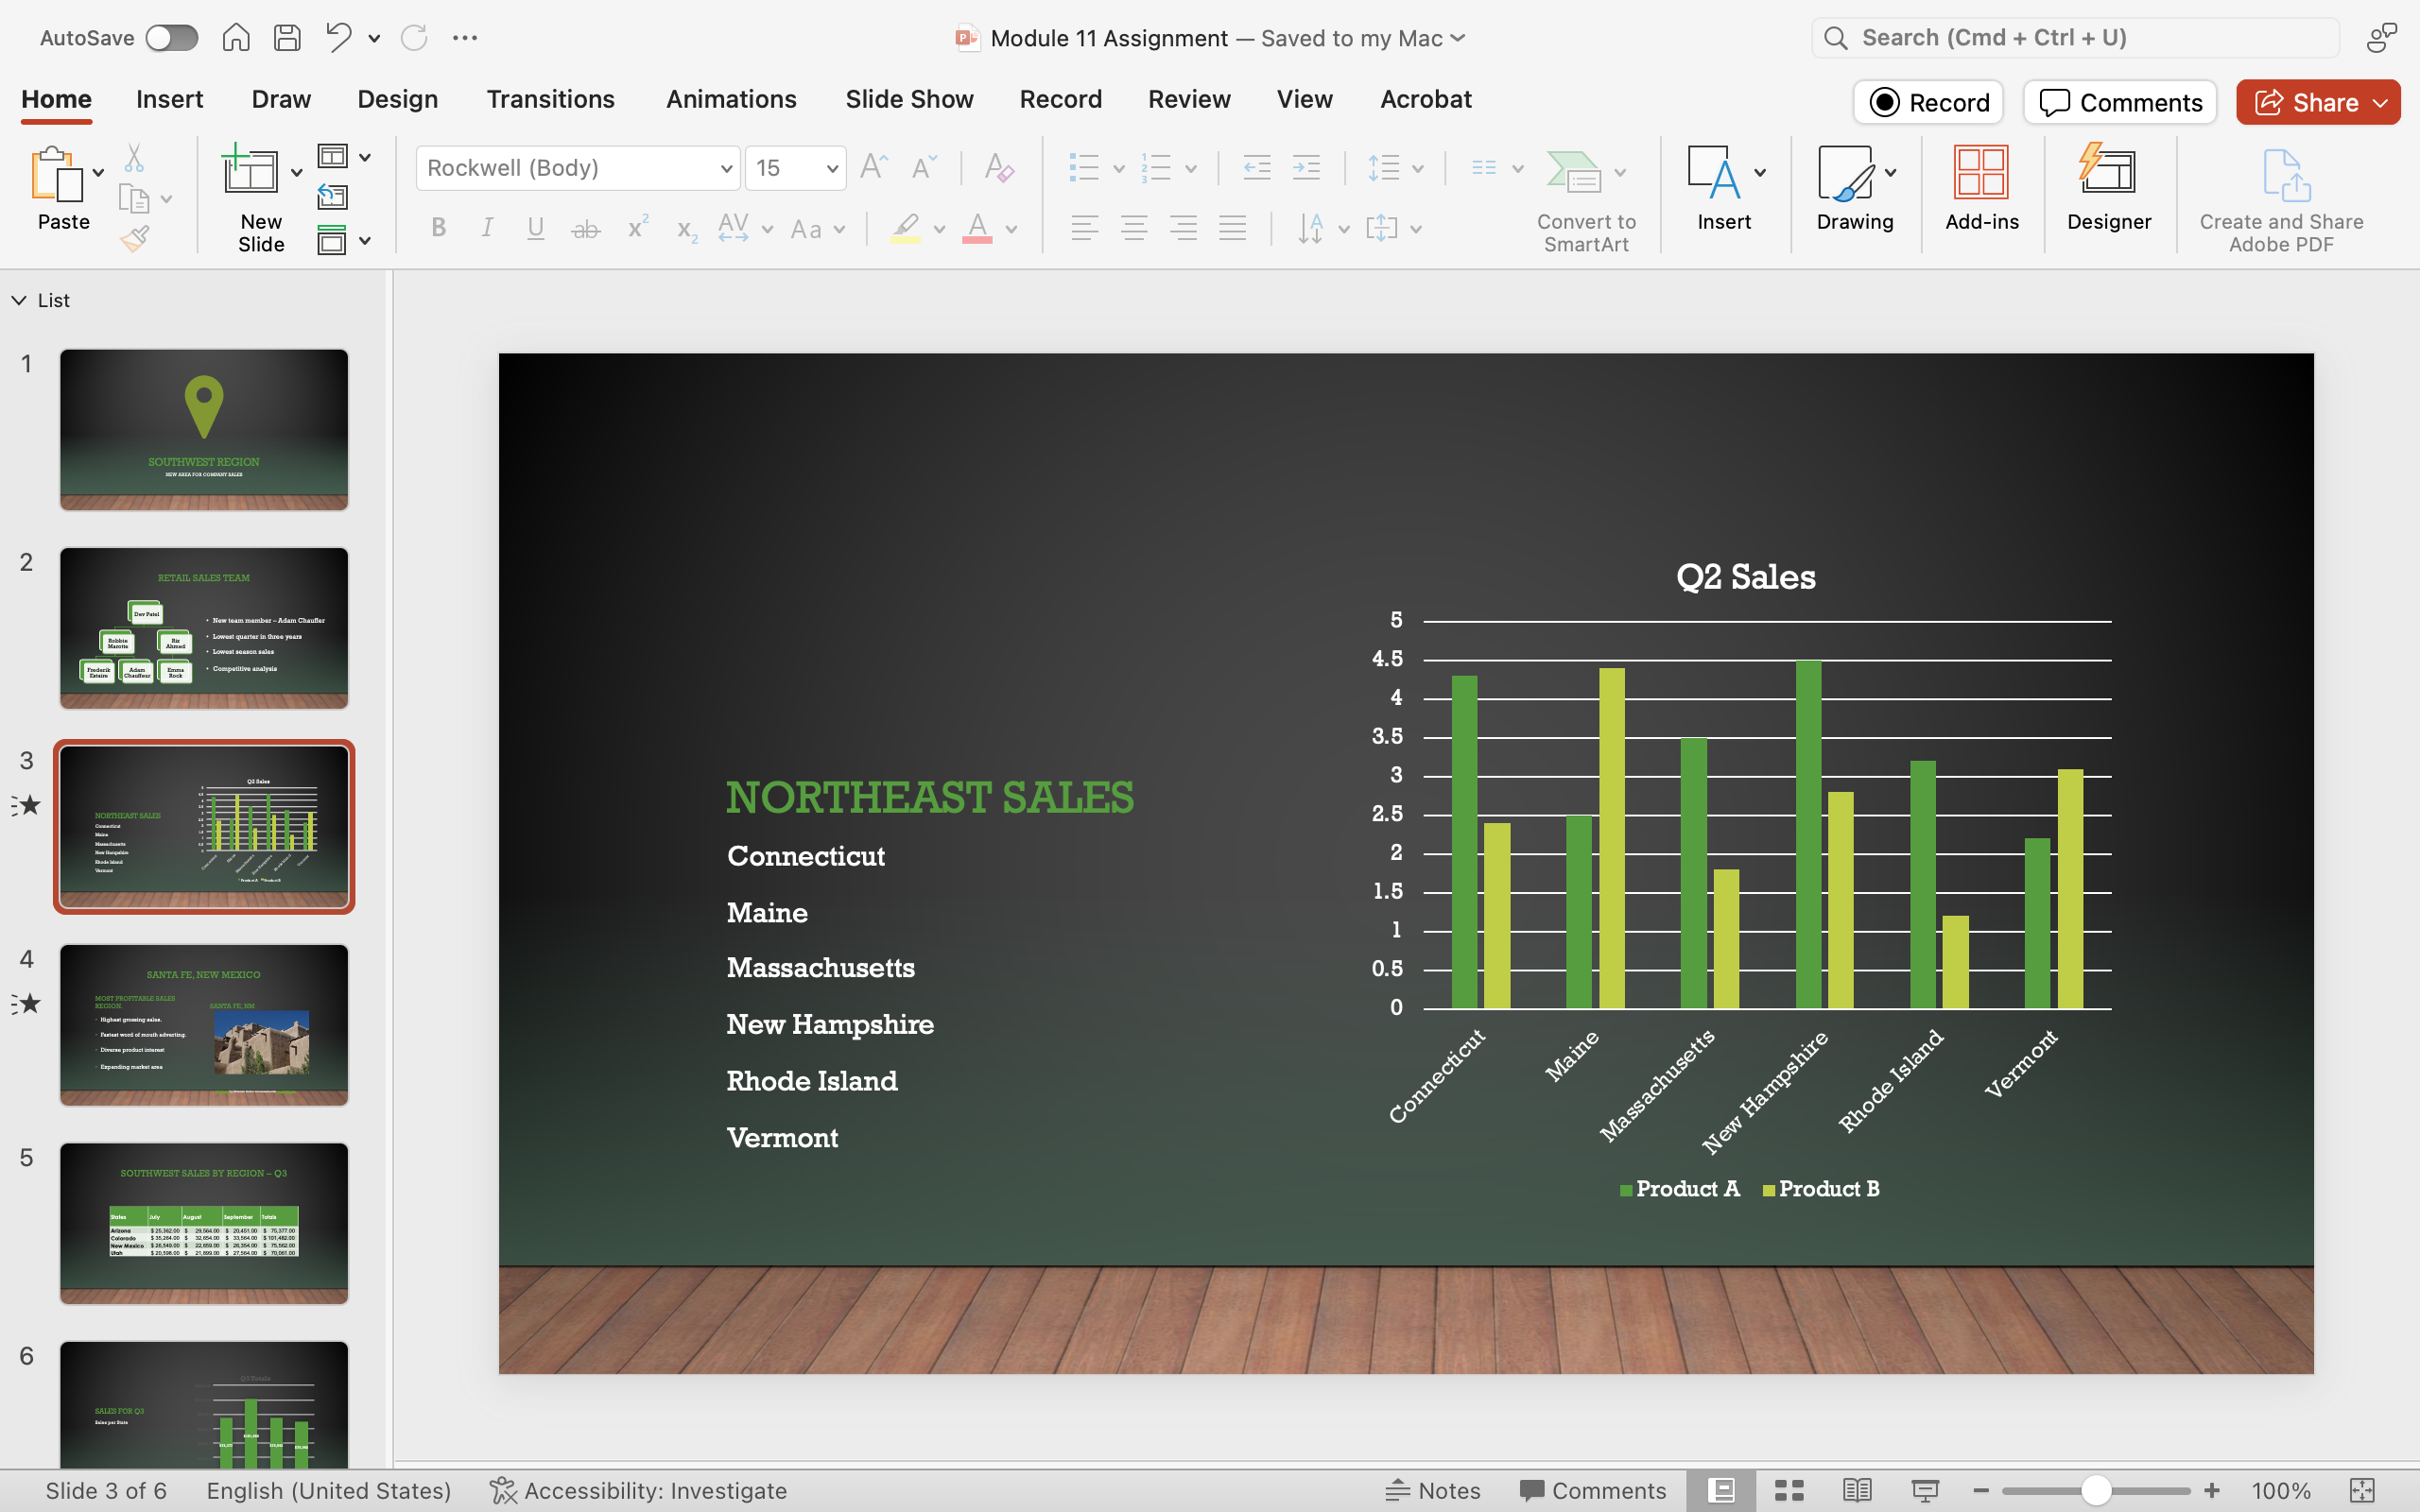The width and height of the screenshot is (2420, 1512).
Task: Click the collaboration people icon top right
Action: point(2382,38)
